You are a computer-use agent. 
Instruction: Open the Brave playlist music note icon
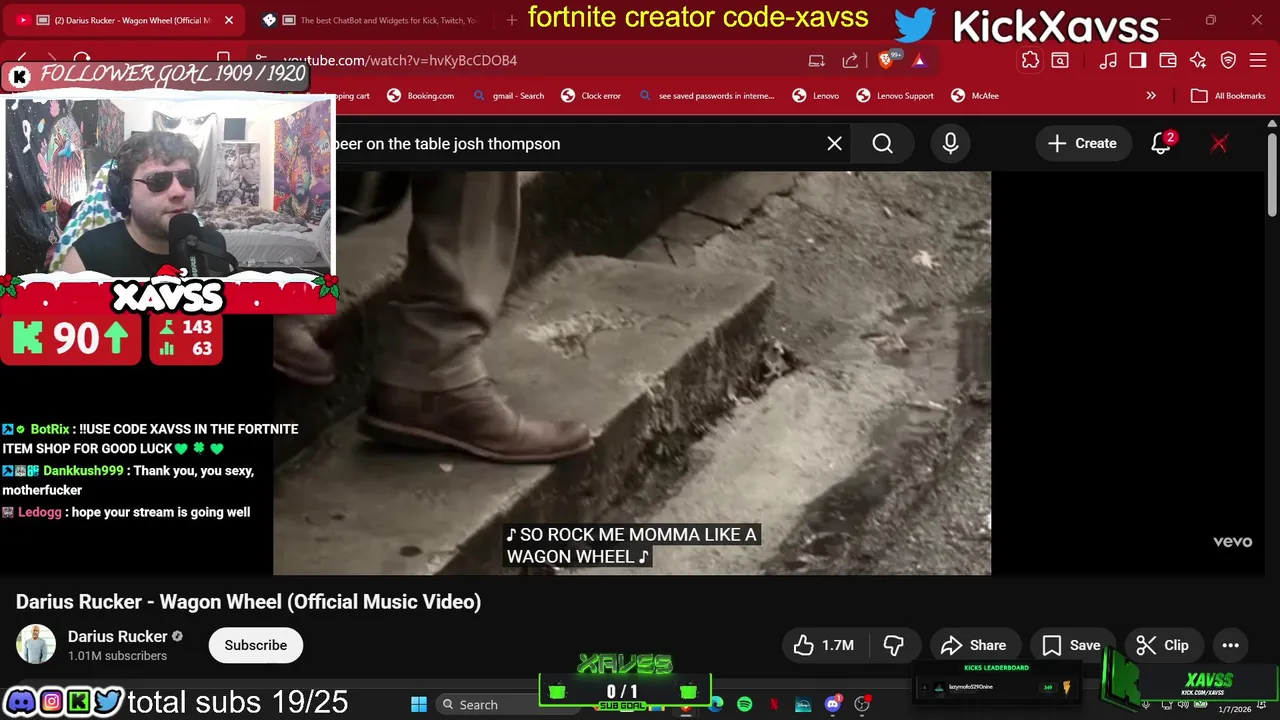tap(1108, 60)
